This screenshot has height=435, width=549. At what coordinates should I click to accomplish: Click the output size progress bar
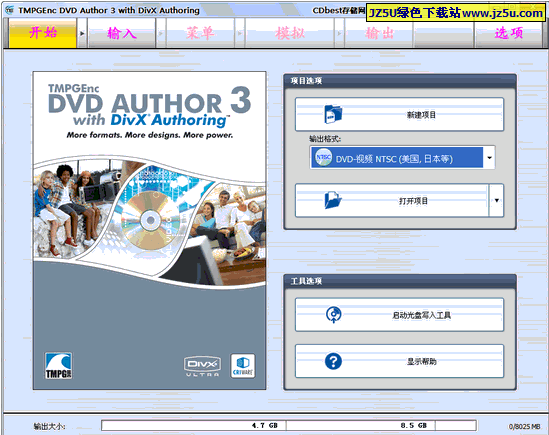click(x=289, y=426)
